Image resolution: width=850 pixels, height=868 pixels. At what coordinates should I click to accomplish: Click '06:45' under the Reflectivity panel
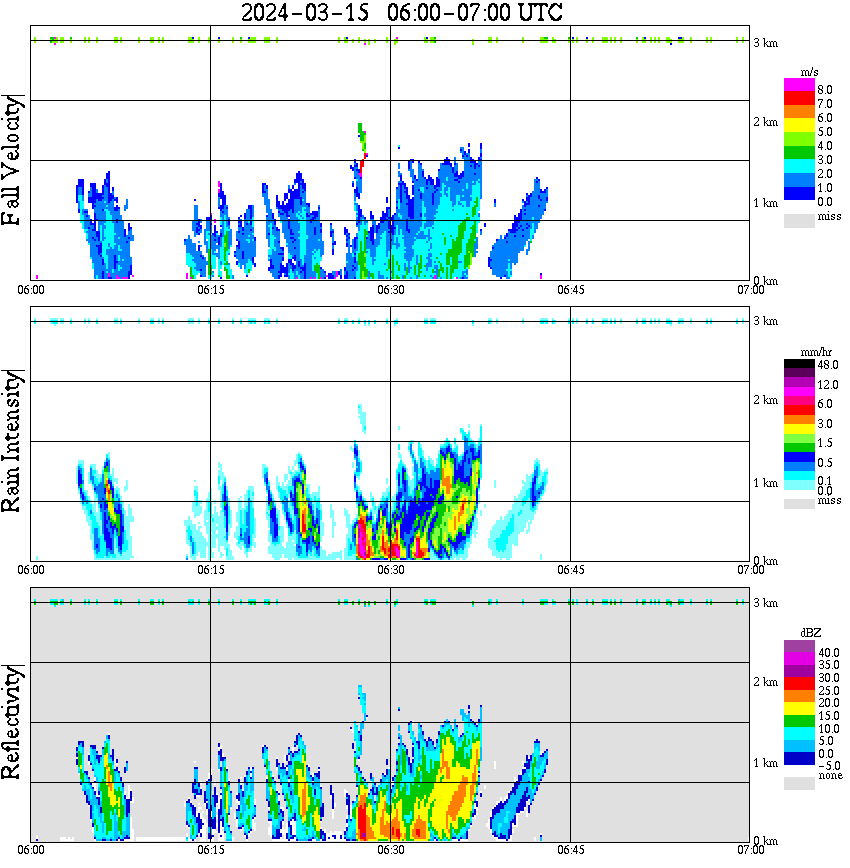click(x=570, y=850)
